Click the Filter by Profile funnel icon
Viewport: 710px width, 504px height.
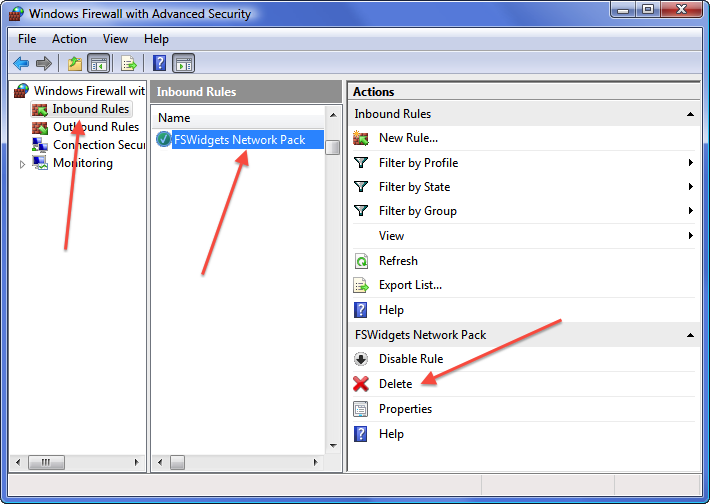361,163
